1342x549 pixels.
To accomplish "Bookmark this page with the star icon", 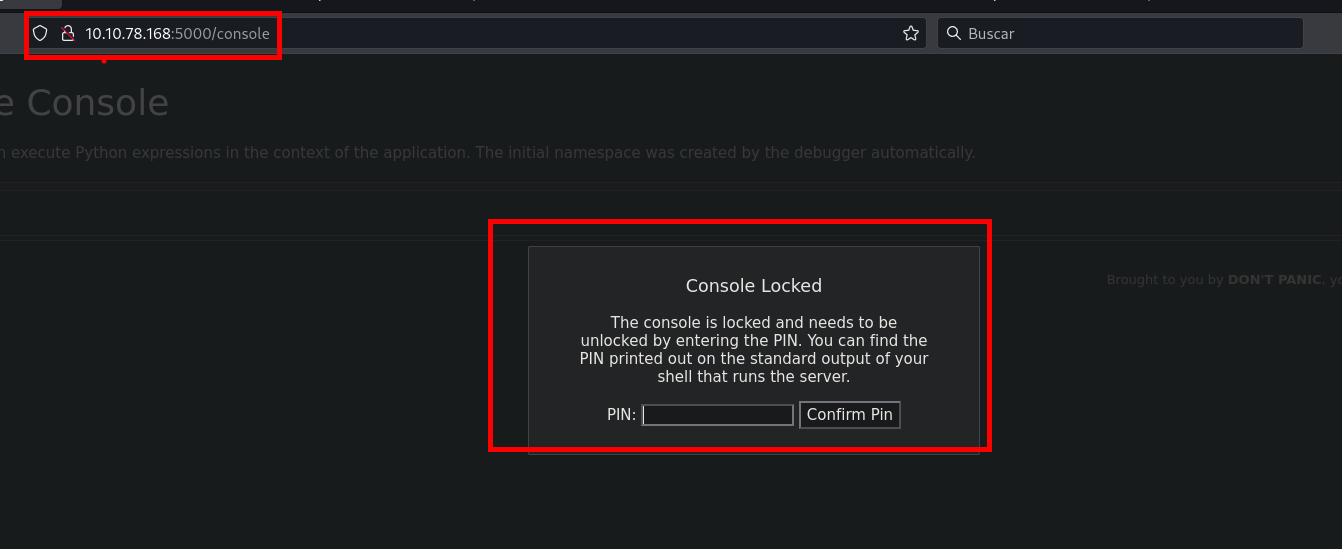I will 910,33.
